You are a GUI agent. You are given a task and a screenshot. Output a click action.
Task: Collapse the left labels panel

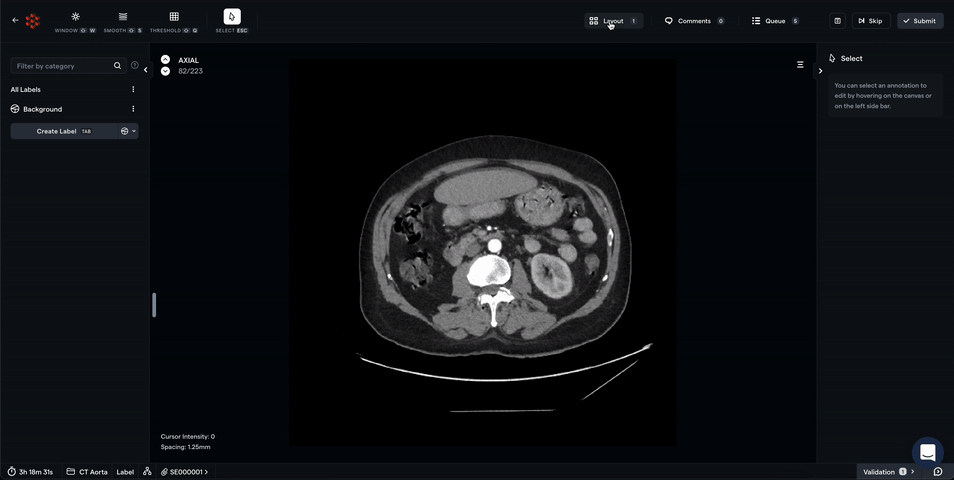[145, 70]
